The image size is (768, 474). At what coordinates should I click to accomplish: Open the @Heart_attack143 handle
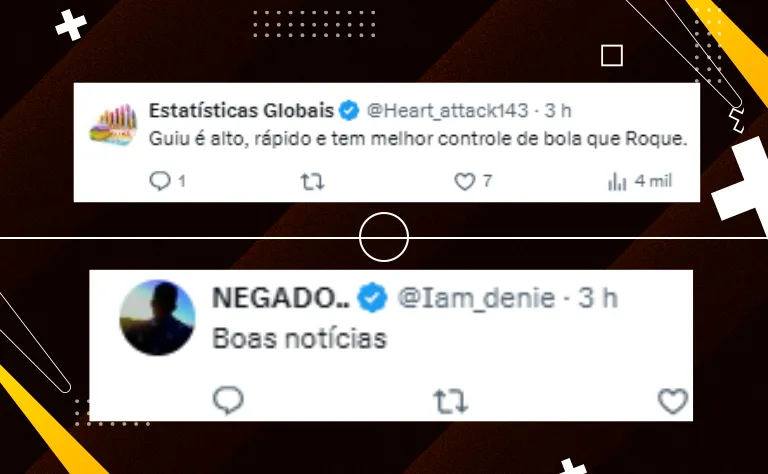448,111
